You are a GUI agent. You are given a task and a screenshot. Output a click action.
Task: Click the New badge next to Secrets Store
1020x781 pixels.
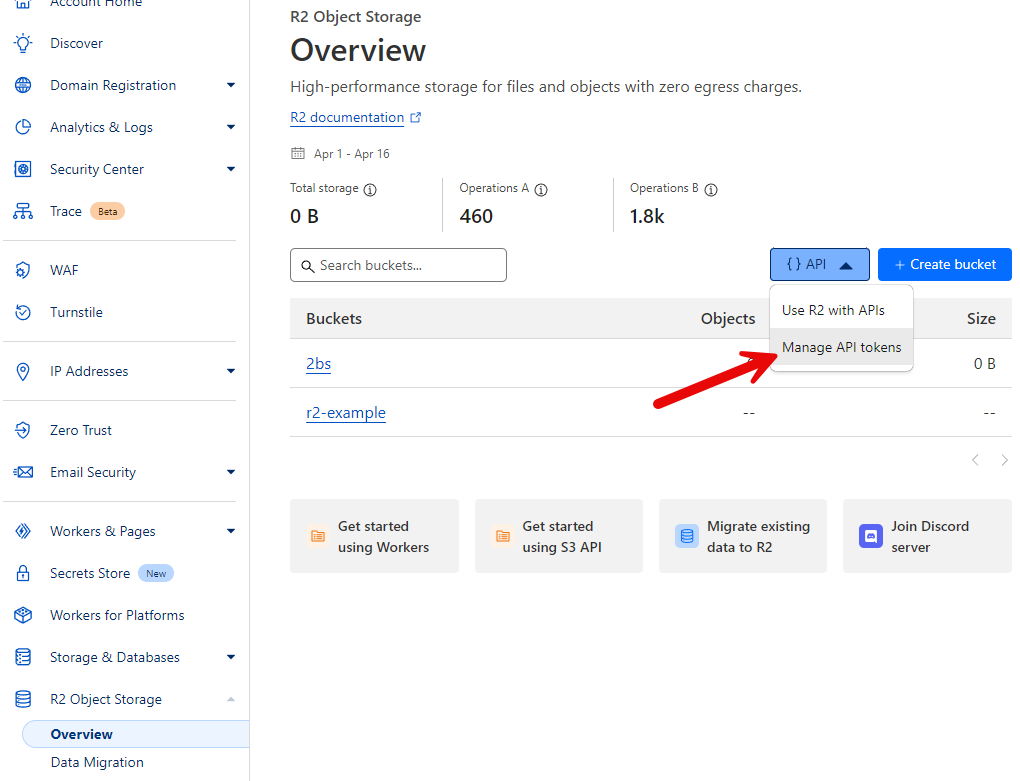156,574
